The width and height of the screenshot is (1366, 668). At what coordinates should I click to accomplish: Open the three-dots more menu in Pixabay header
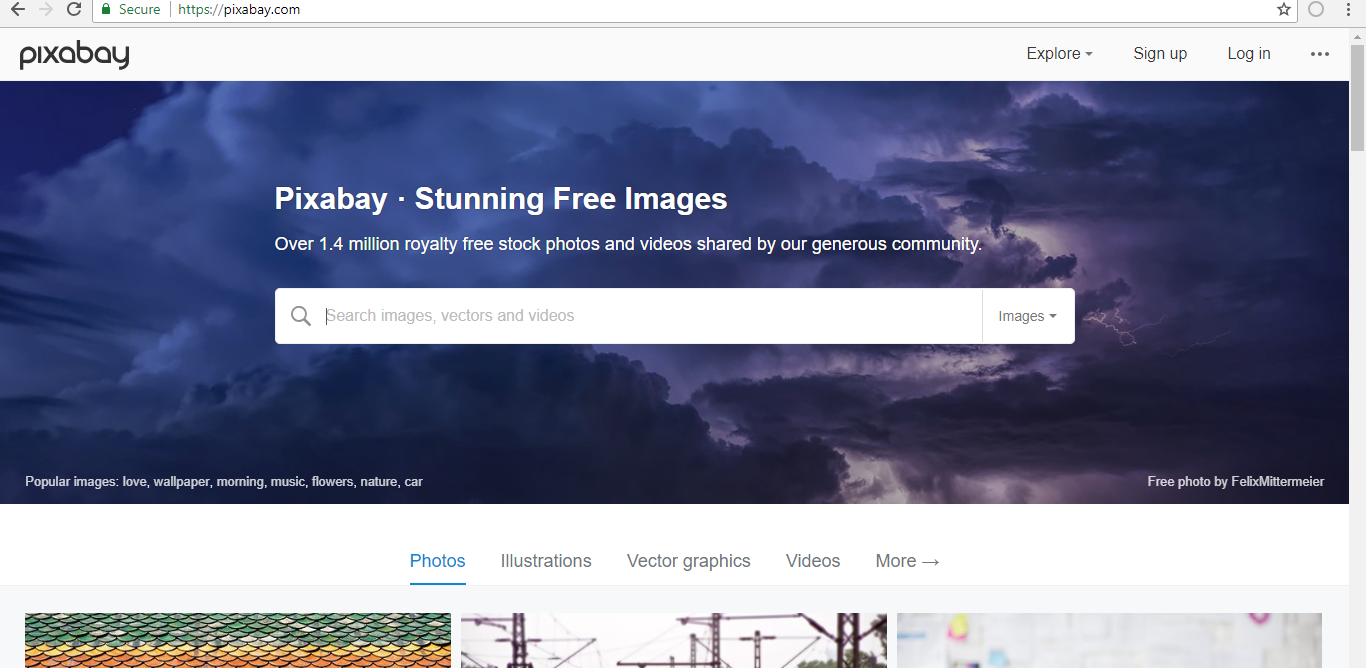coord(1320,54)
